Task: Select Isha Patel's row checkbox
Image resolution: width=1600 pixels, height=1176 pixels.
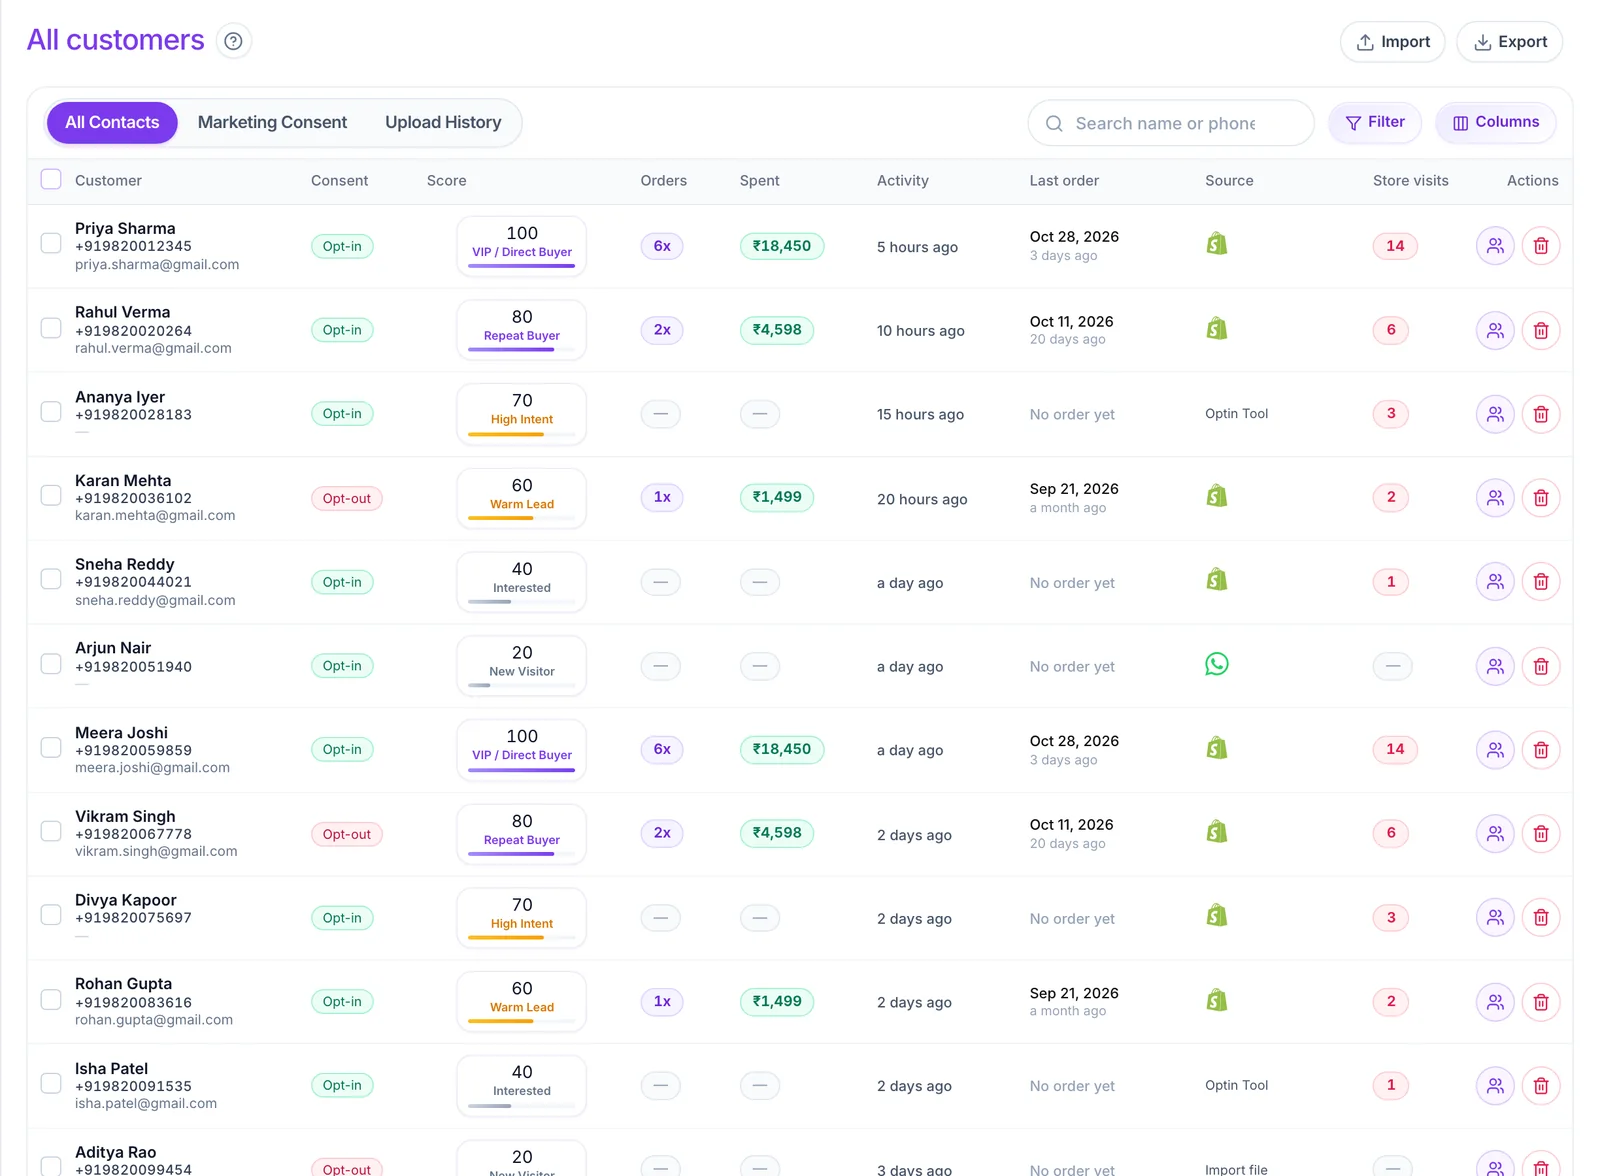Action: [x=51, y=1083]
